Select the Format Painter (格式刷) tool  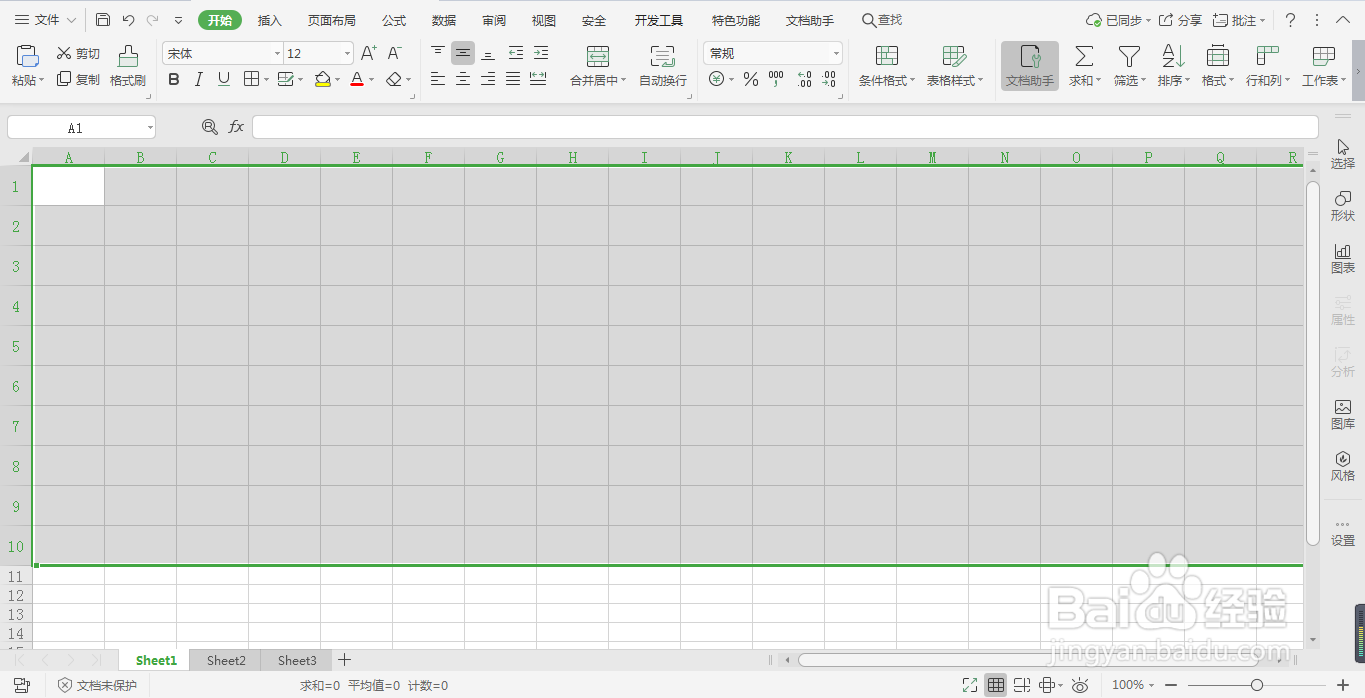pos(128,66)
